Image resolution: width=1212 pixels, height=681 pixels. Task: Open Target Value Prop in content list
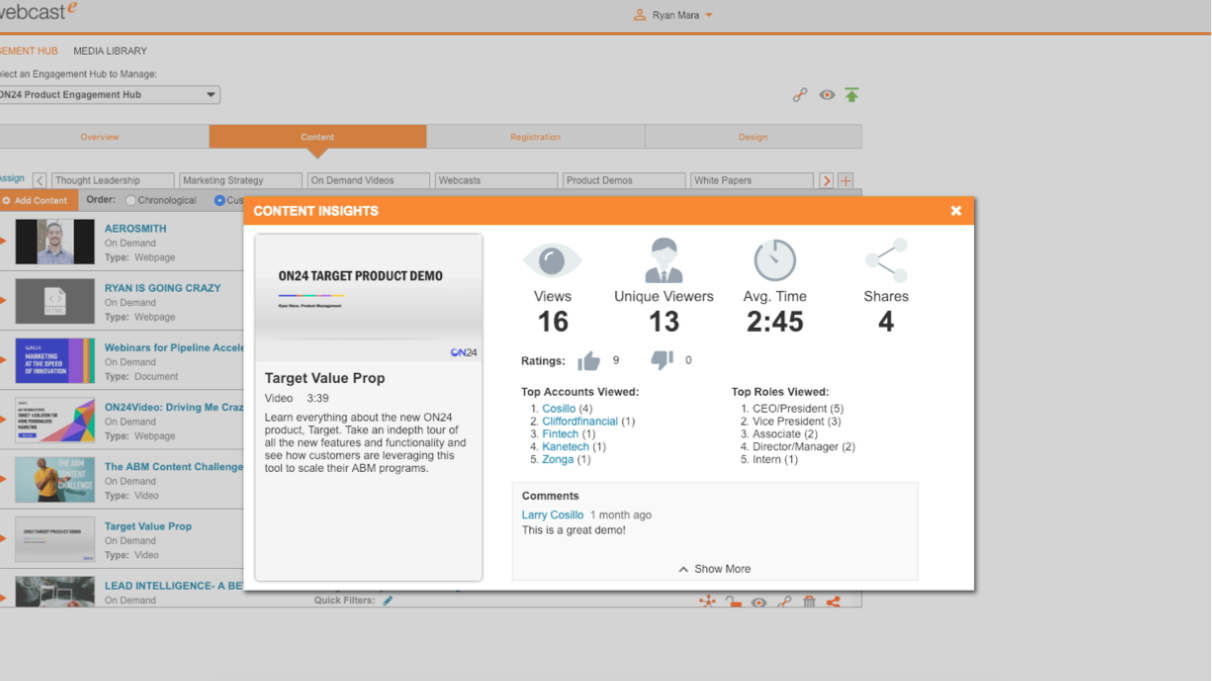click(x=148, y=526)
